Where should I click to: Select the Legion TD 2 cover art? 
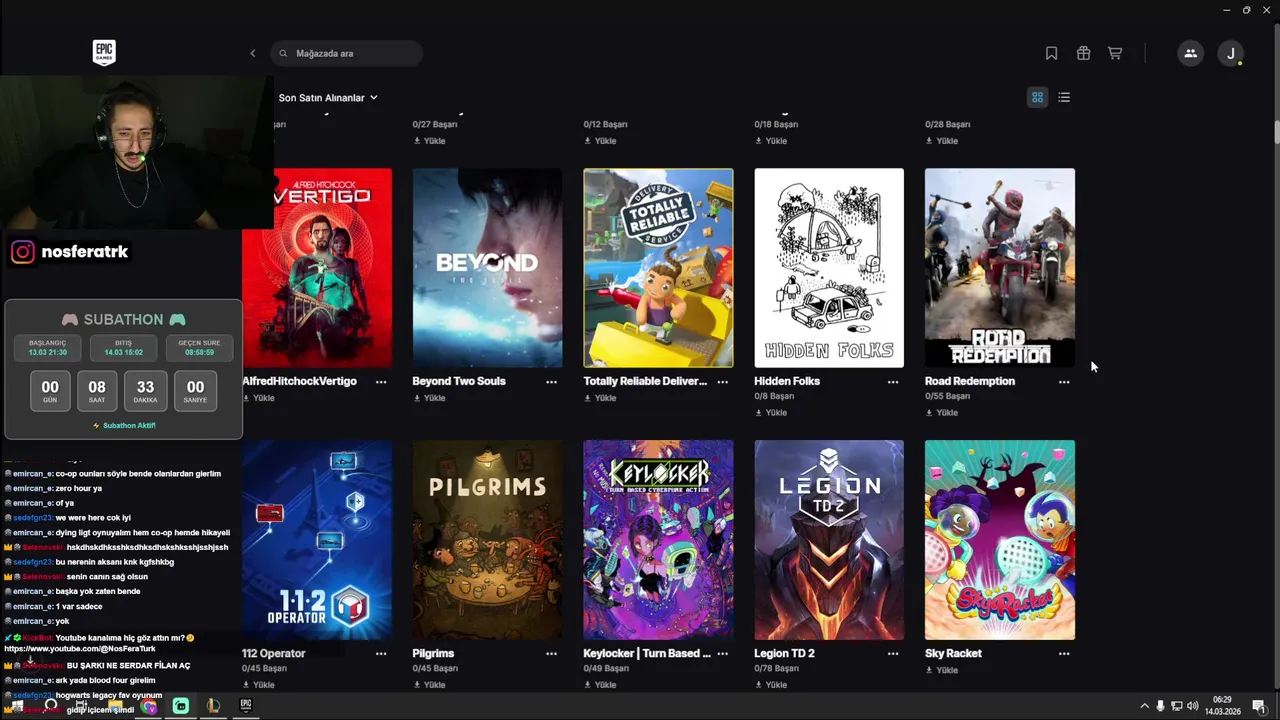point(829,540)
